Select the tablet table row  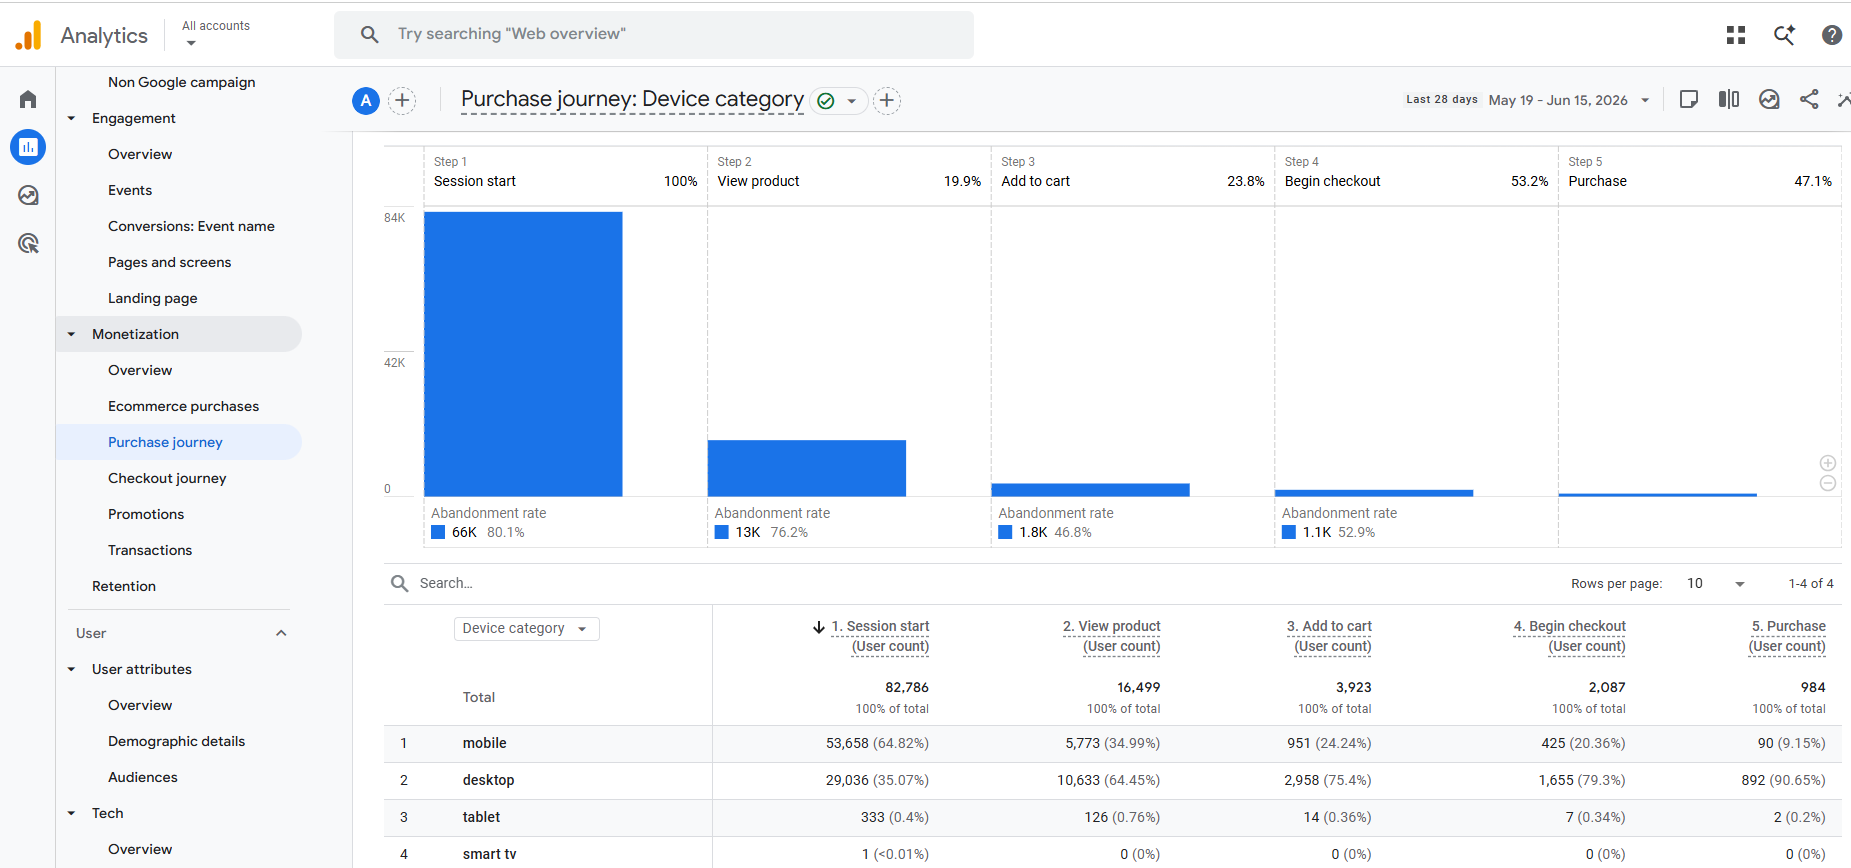point(1113,817)
